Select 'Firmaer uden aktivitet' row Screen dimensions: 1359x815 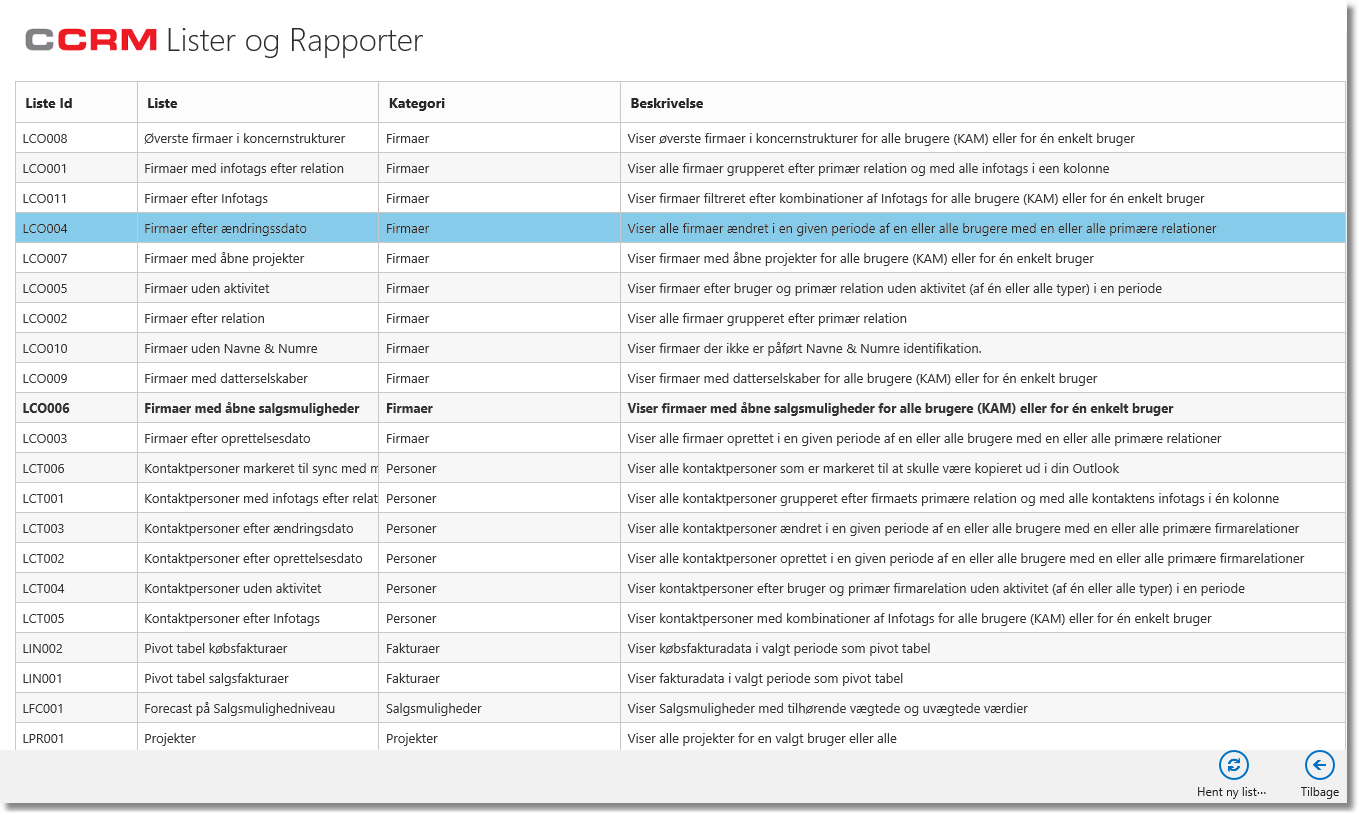(680, 288)
